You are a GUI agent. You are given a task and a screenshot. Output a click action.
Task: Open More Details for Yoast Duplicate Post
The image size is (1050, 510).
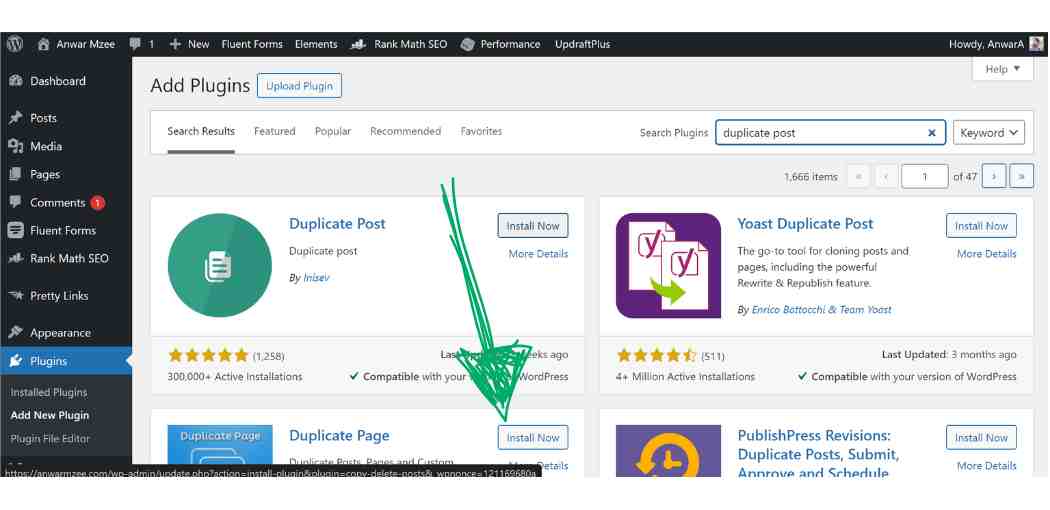[986, 254]
